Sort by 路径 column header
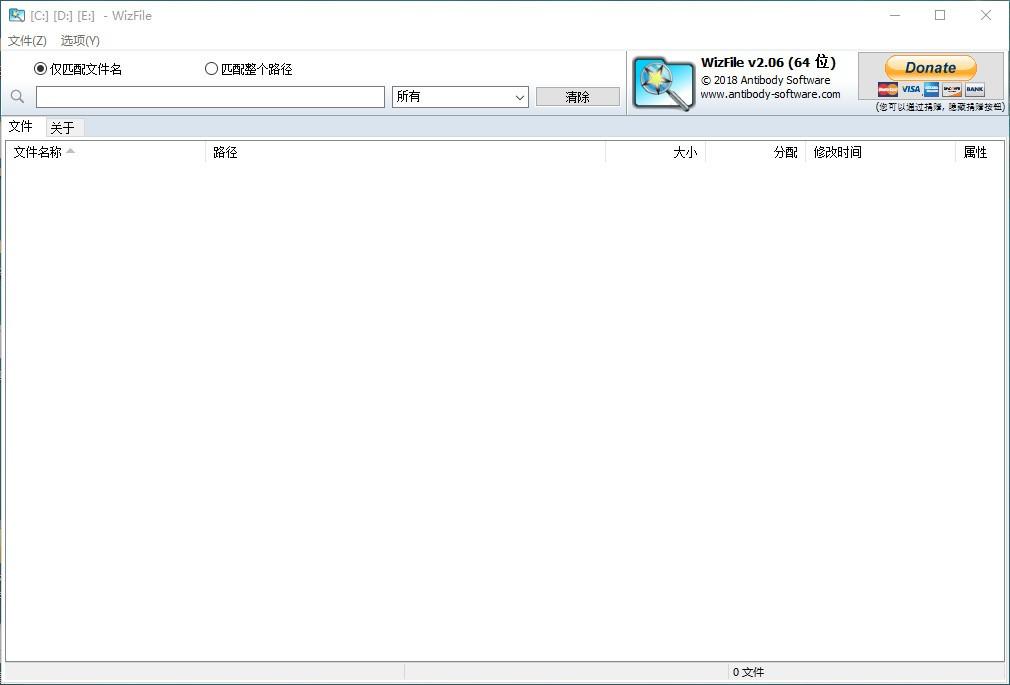 click(405, 152)
